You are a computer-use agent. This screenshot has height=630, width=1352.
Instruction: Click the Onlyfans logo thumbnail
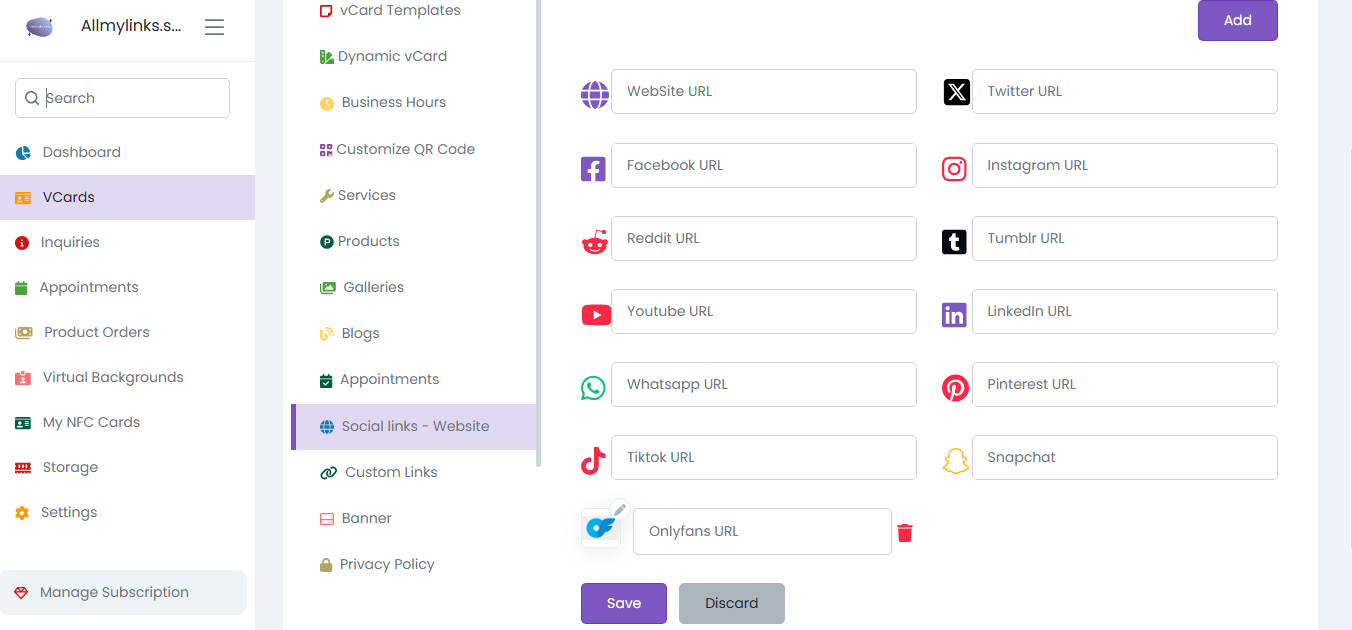click(600, 528)
